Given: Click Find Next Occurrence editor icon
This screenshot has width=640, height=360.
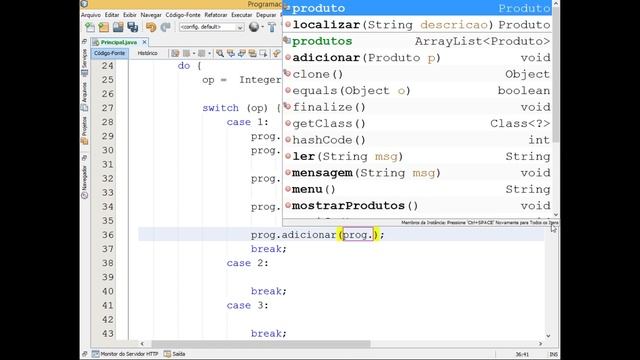Looking at the screenshot, I should (242, 53).
